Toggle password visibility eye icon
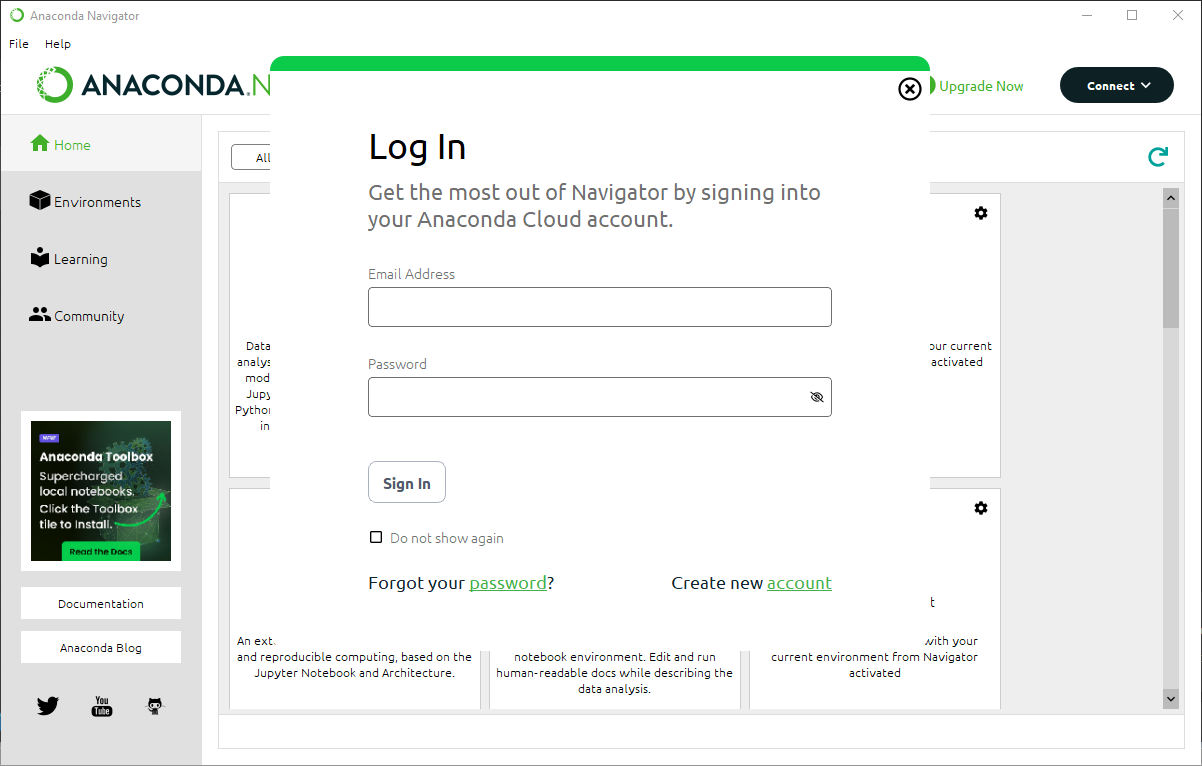The image size is (1202, 766). coord(817,397)
